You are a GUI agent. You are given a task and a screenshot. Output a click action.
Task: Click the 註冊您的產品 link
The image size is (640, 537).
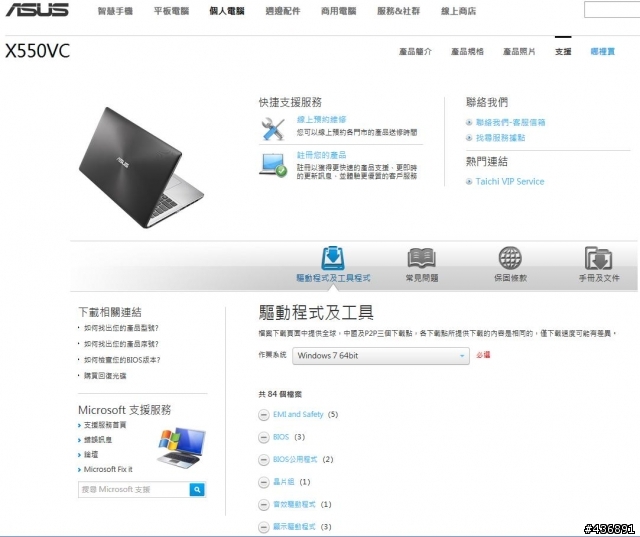click(322, 155)
